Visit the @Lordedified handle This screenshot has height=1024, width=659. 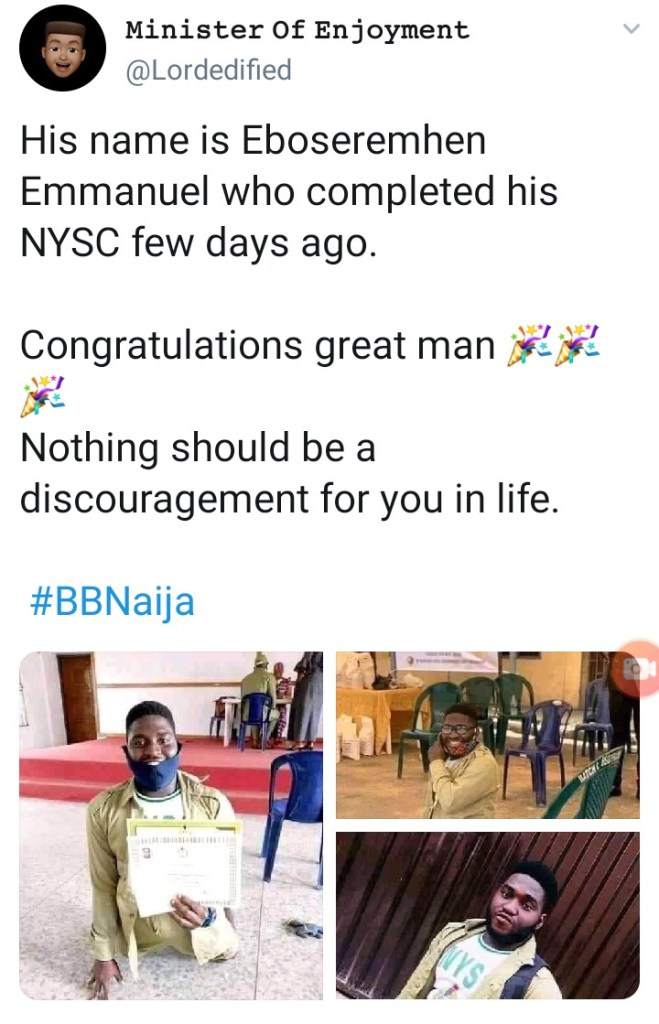click(208, 70)
